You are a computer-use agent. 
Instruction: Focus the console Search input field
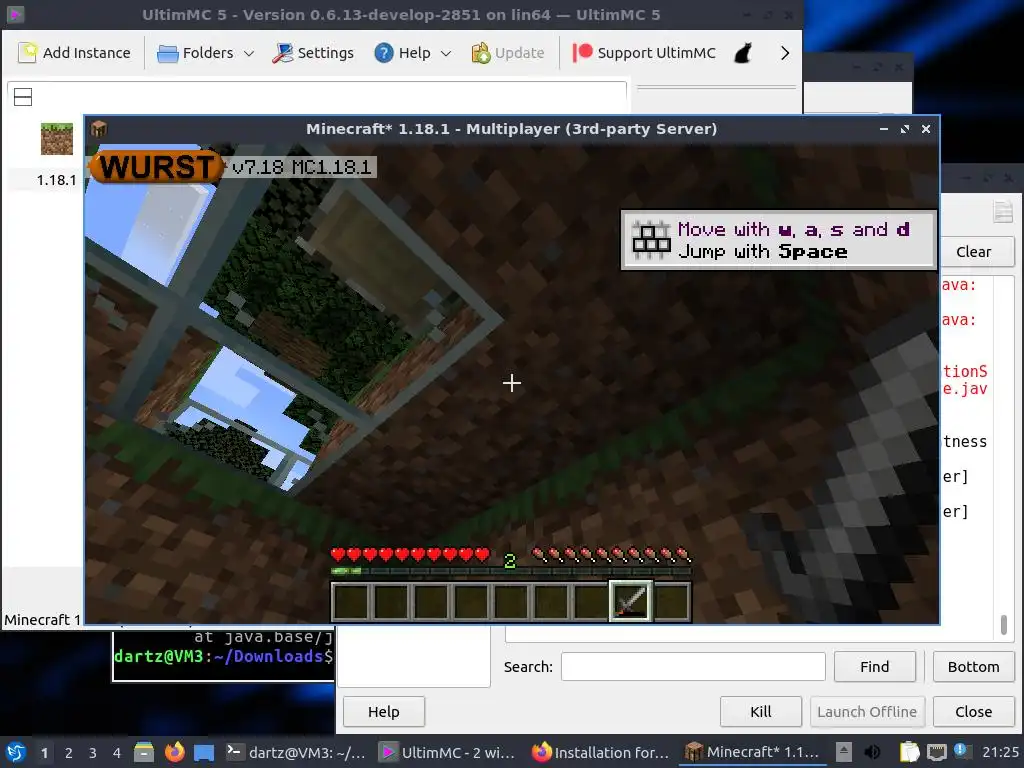point(693,667)
